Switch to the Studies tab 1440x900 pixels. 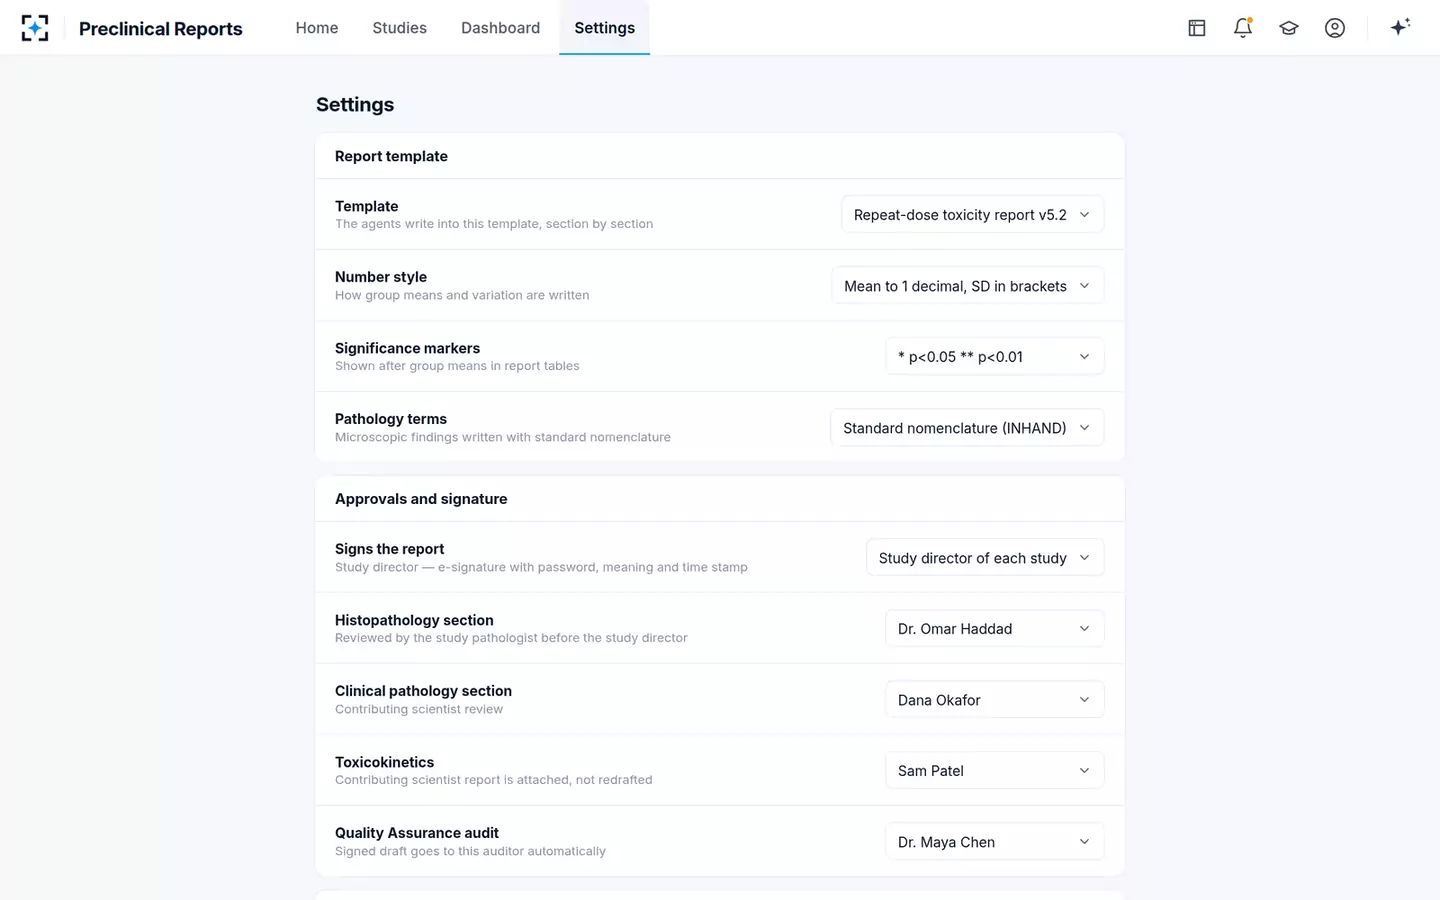coord(400,28)
